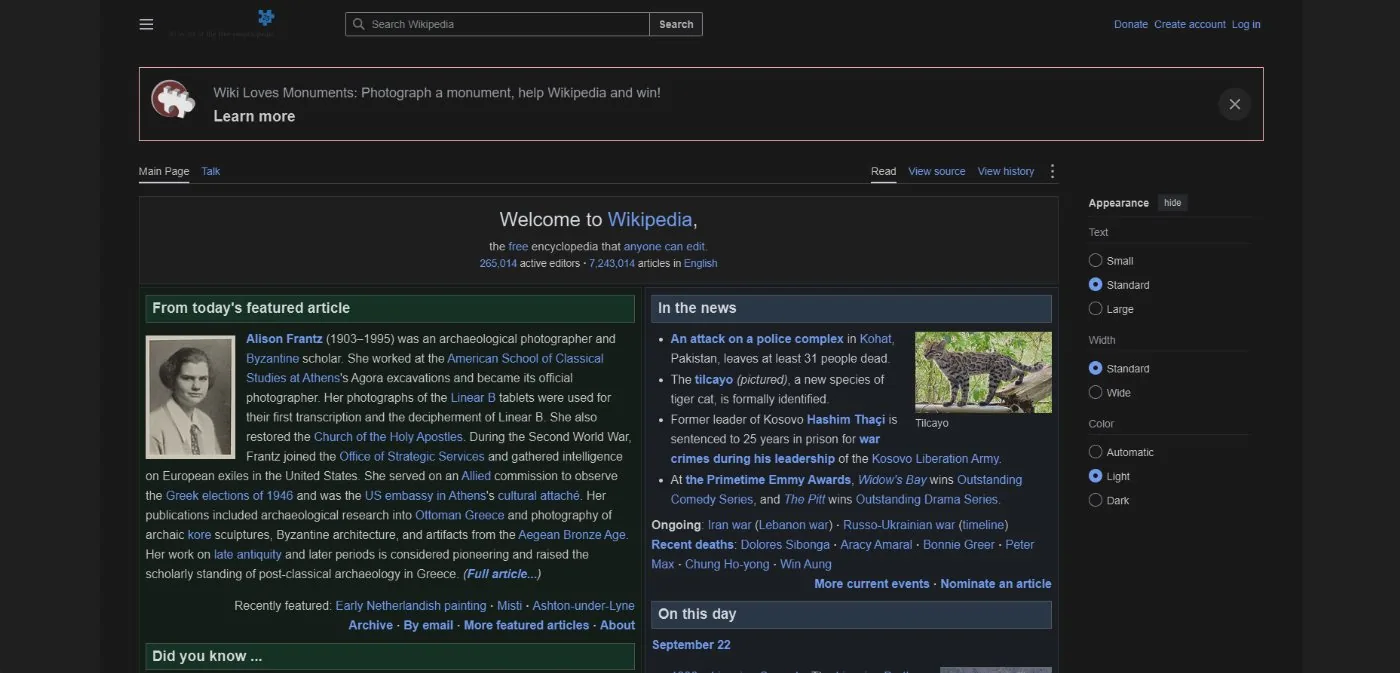
Task: Open the Kohat link
Action: point(876,339)
